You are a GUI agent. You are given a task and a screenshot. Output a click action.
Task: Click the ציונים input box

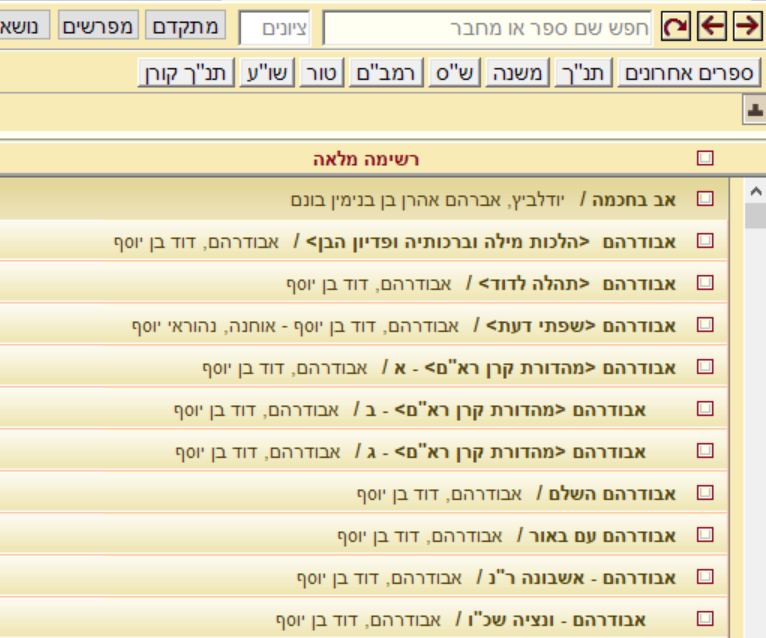(275, 28)
